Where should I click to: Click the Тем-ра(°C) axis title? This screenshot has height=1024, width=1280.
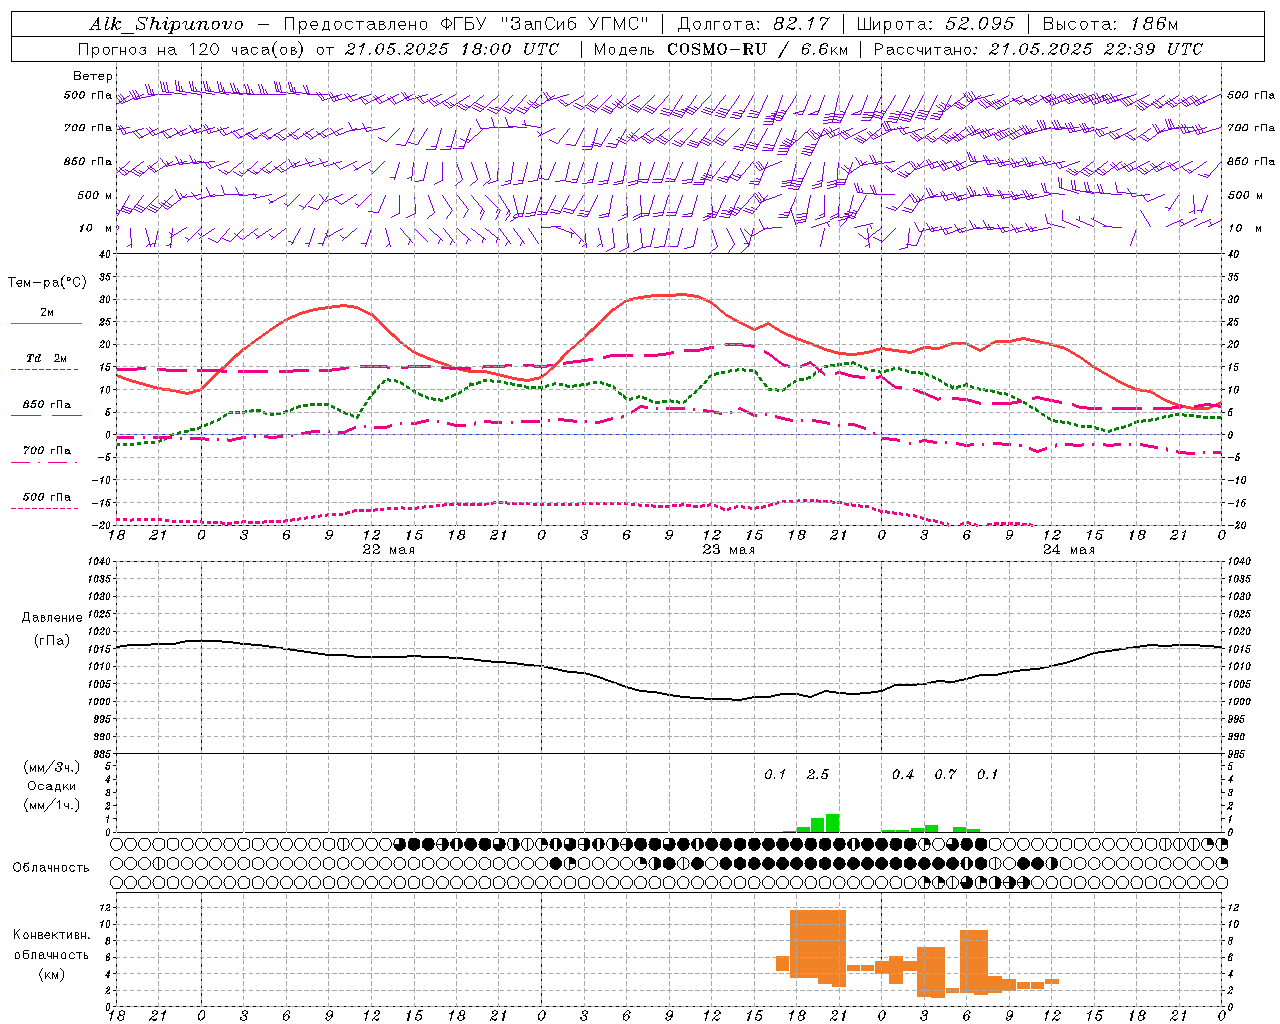tap(47, 283)
